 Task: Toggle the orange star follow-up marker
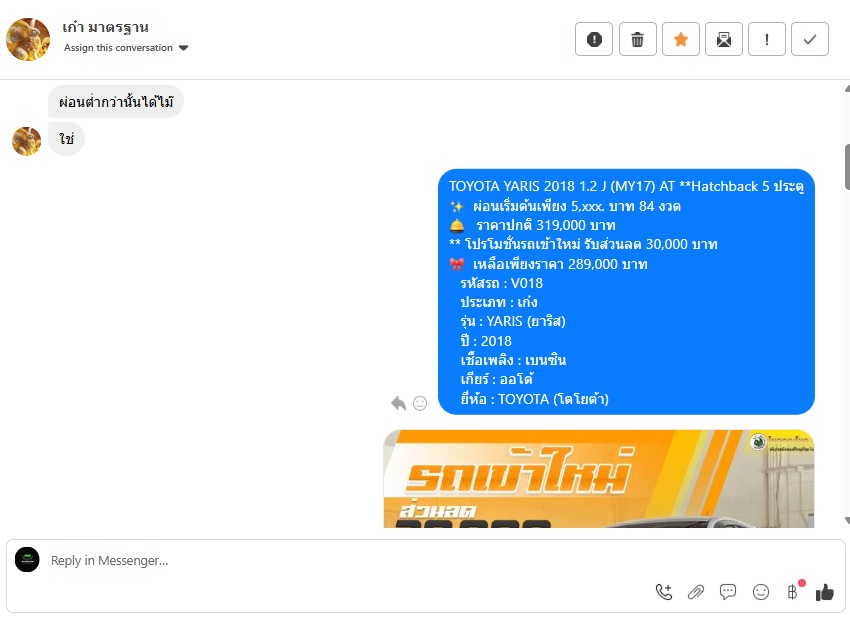(x=681, y=39)
